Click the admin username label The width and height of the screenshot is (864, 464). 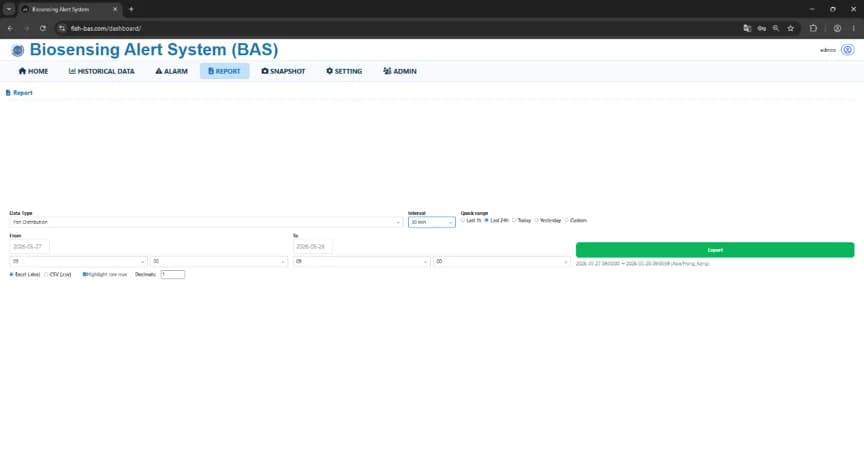point(828,50)
